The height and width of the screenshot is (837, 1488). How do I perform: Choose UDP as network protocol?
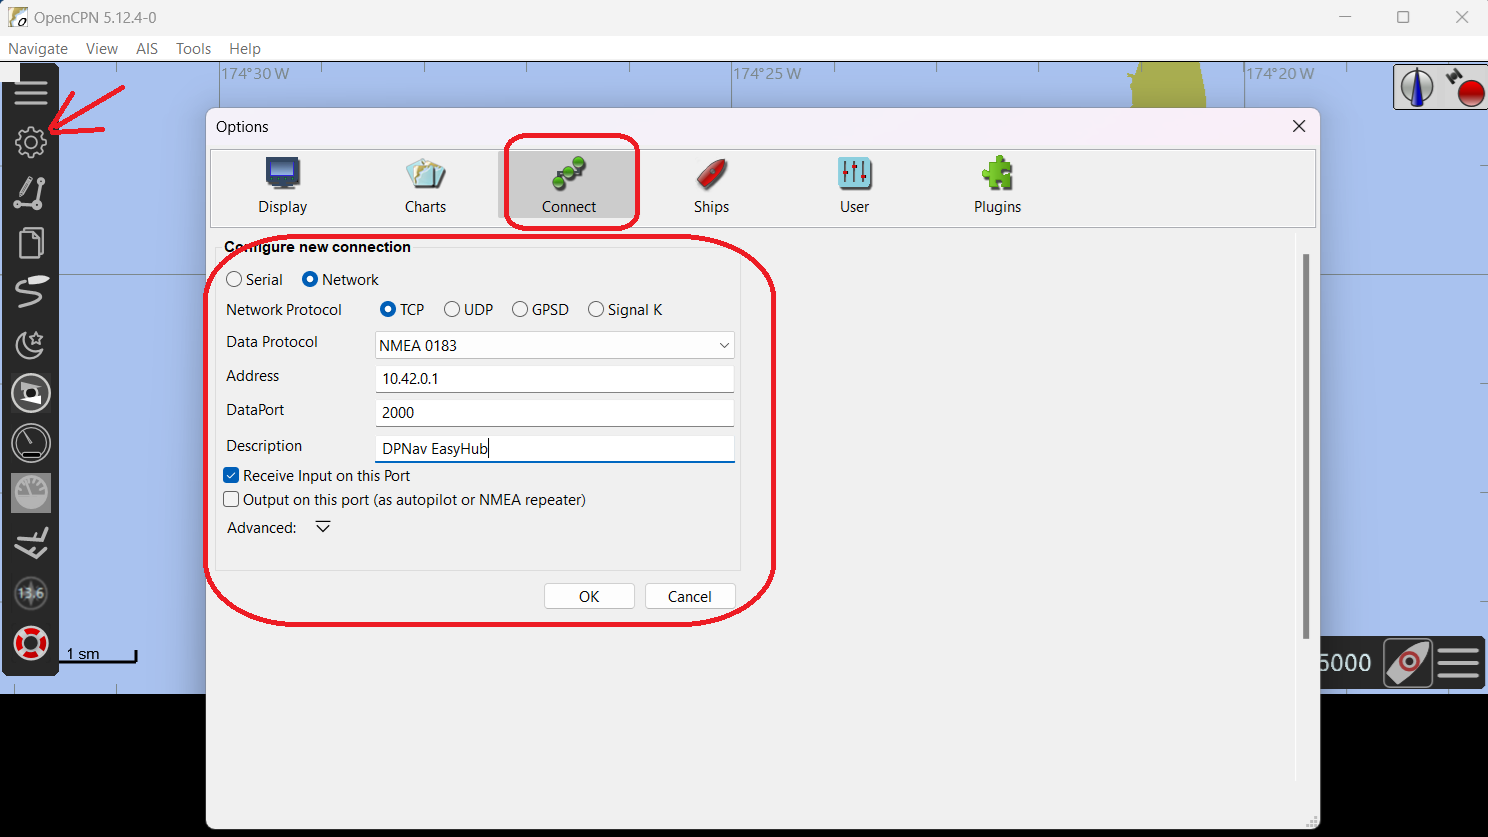pyautogui.click(x=452, y=310)
